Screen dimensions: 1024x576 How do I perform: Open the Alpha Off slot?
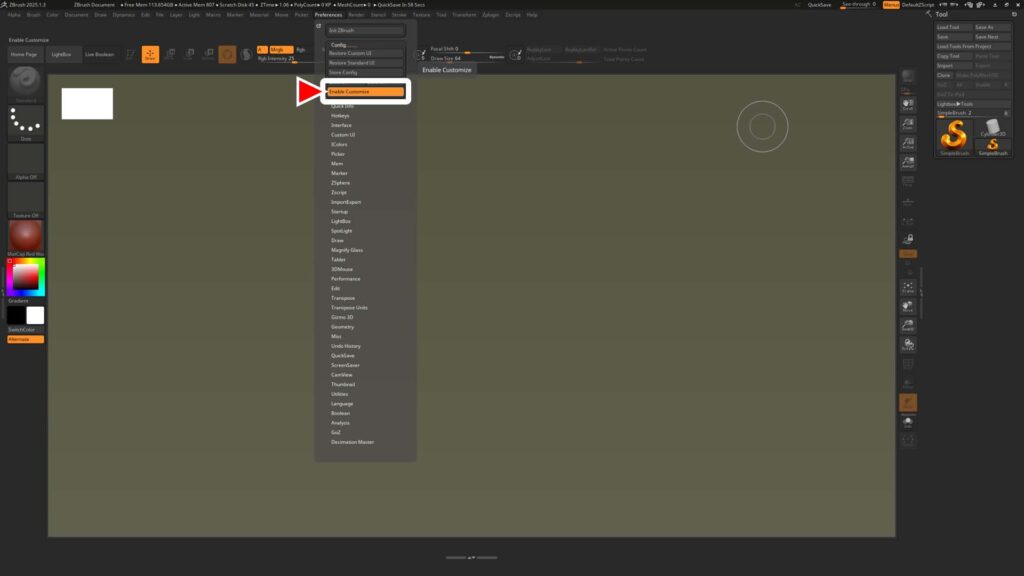click(x=25, y=160)
